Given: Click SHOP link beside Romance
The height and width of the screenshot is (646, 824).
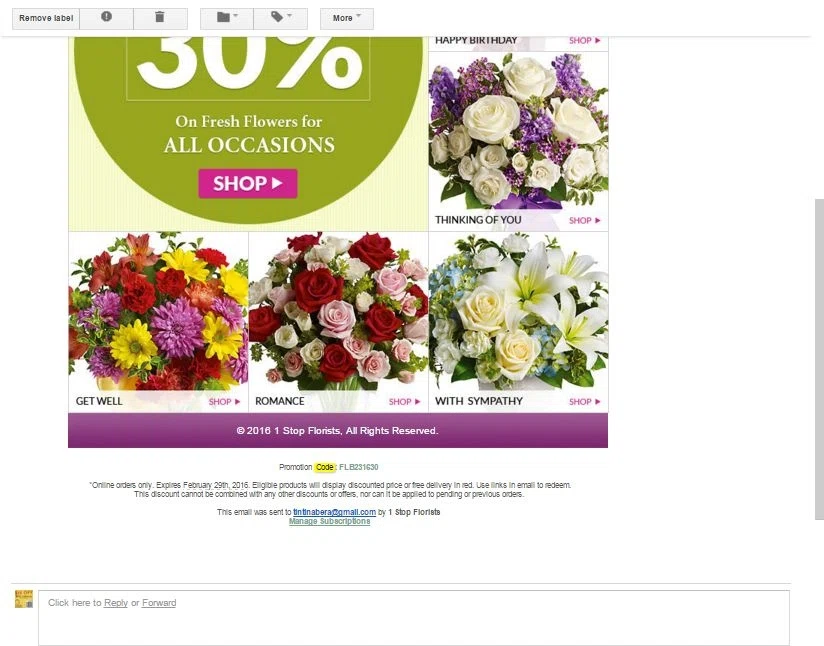Looking at the screenshot, I should (405, 402).
